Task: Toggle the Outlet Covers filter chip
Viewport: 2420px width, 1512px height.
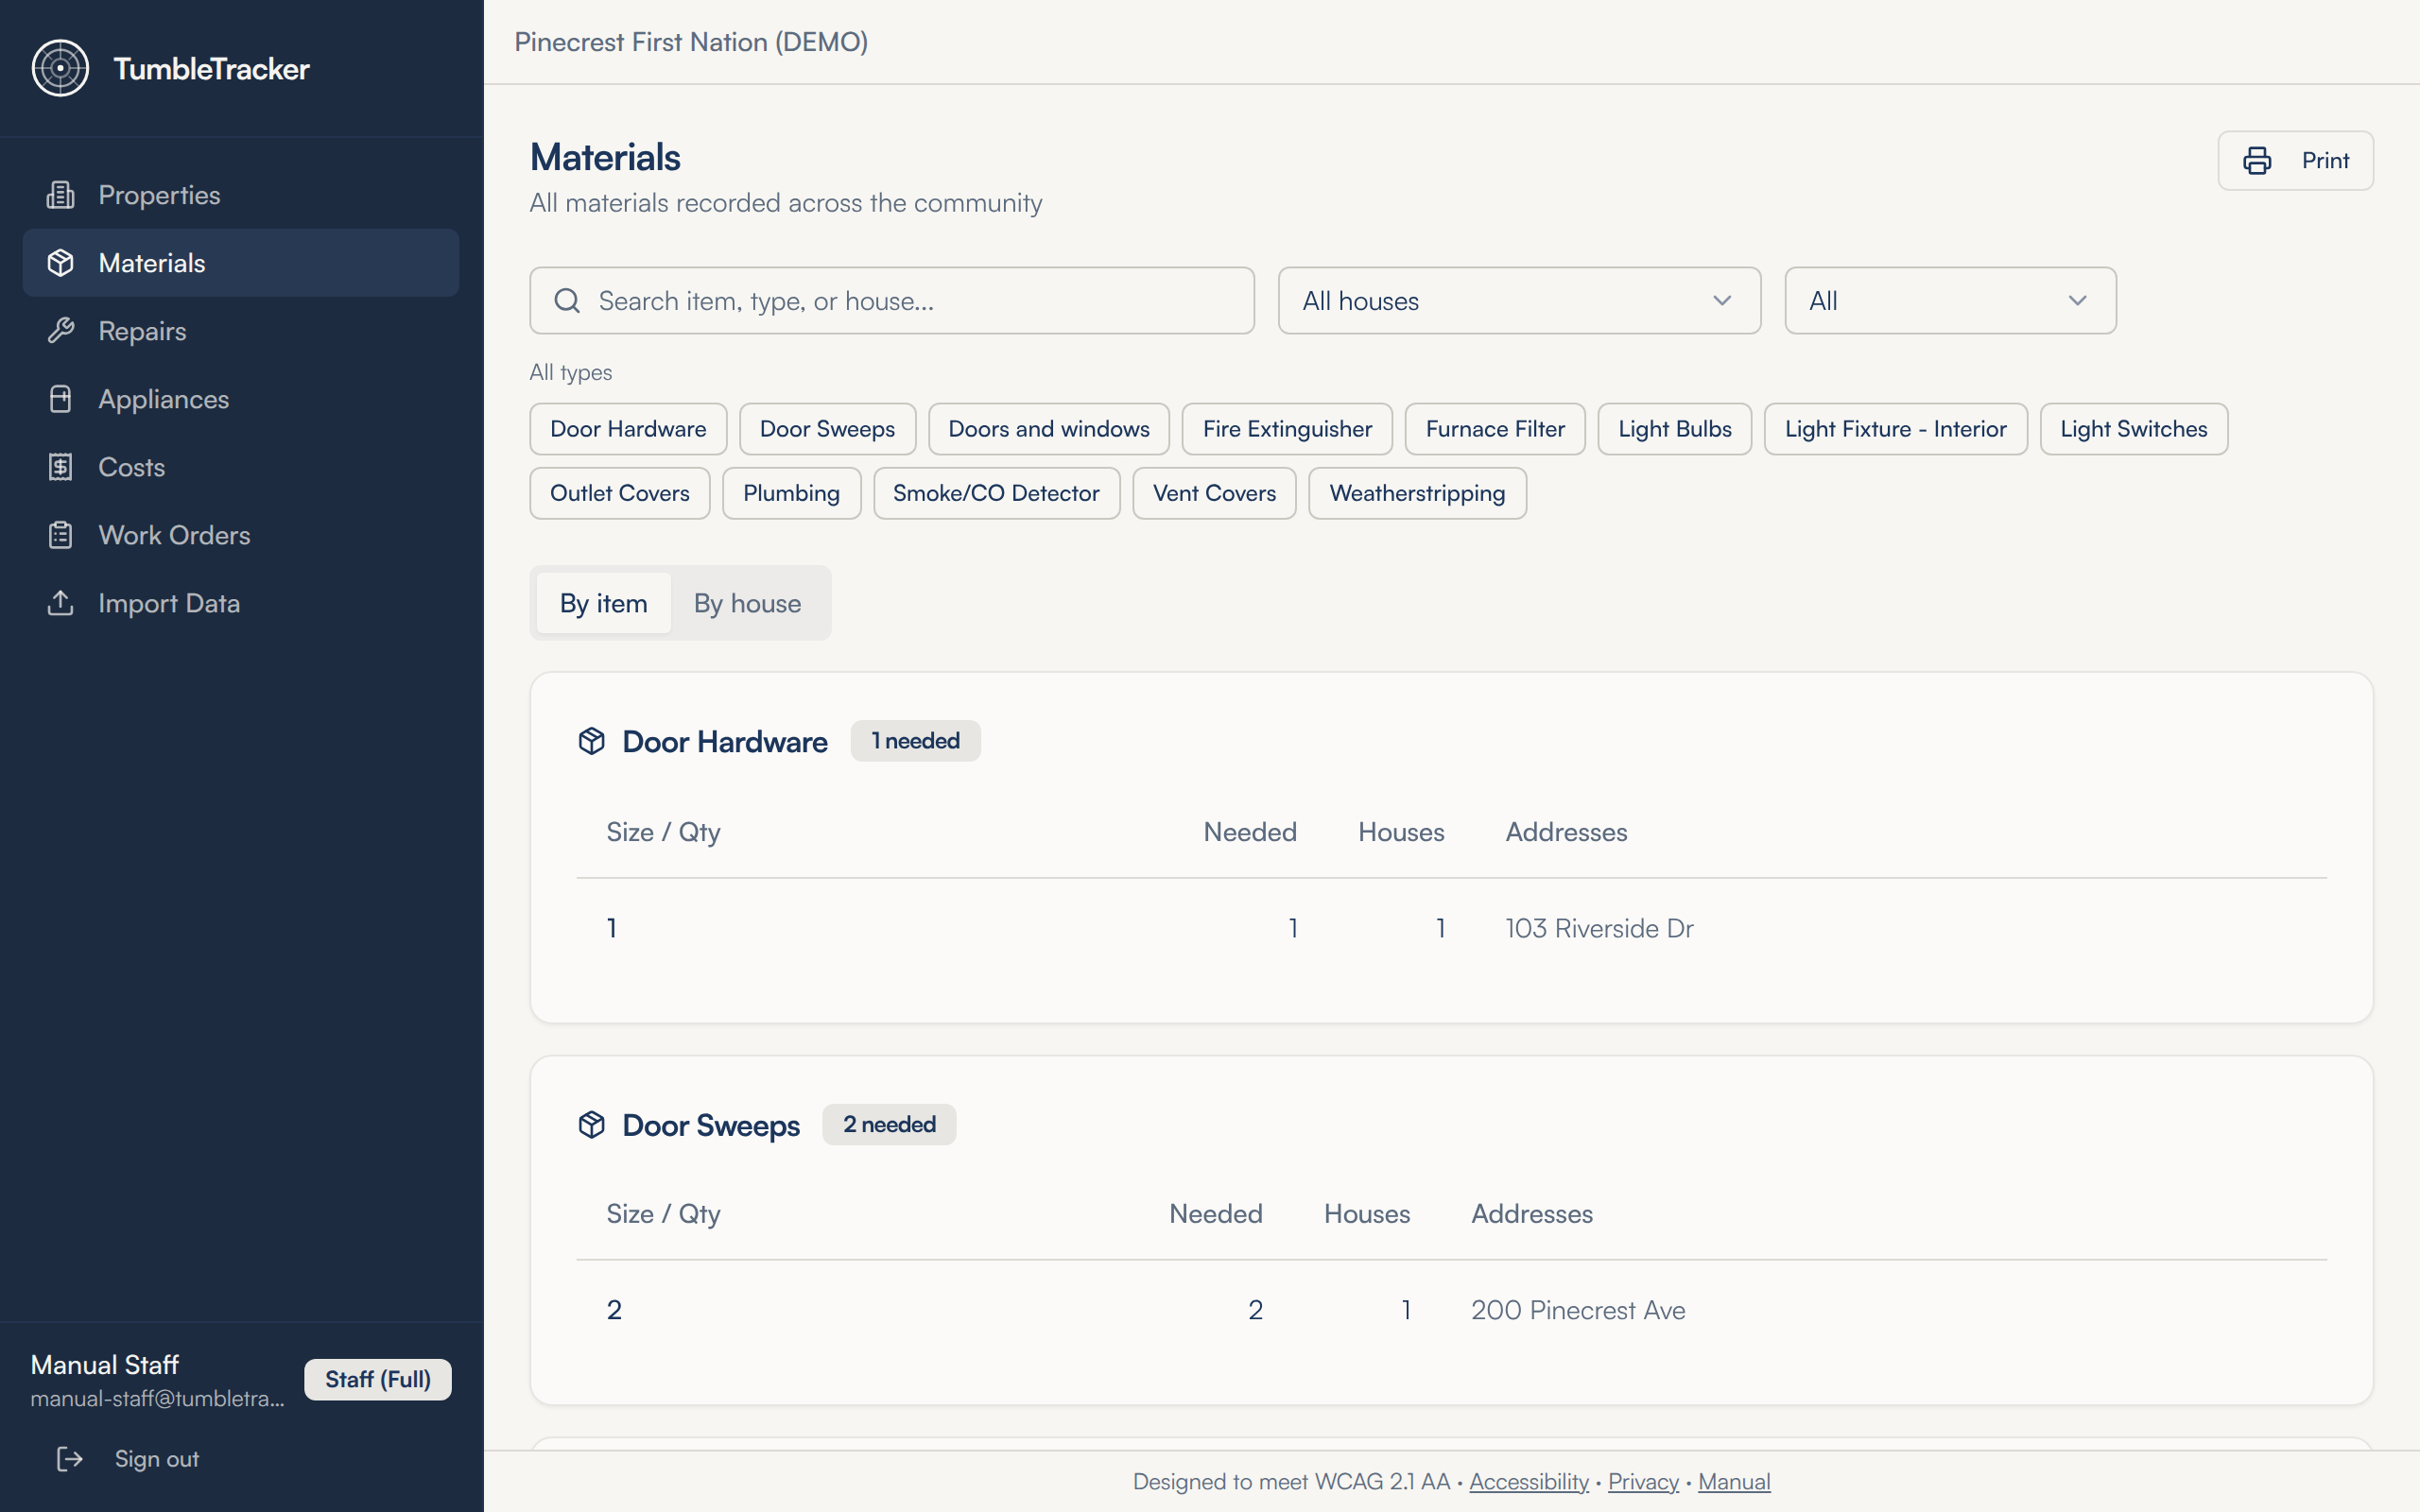Action: (620, 493)
